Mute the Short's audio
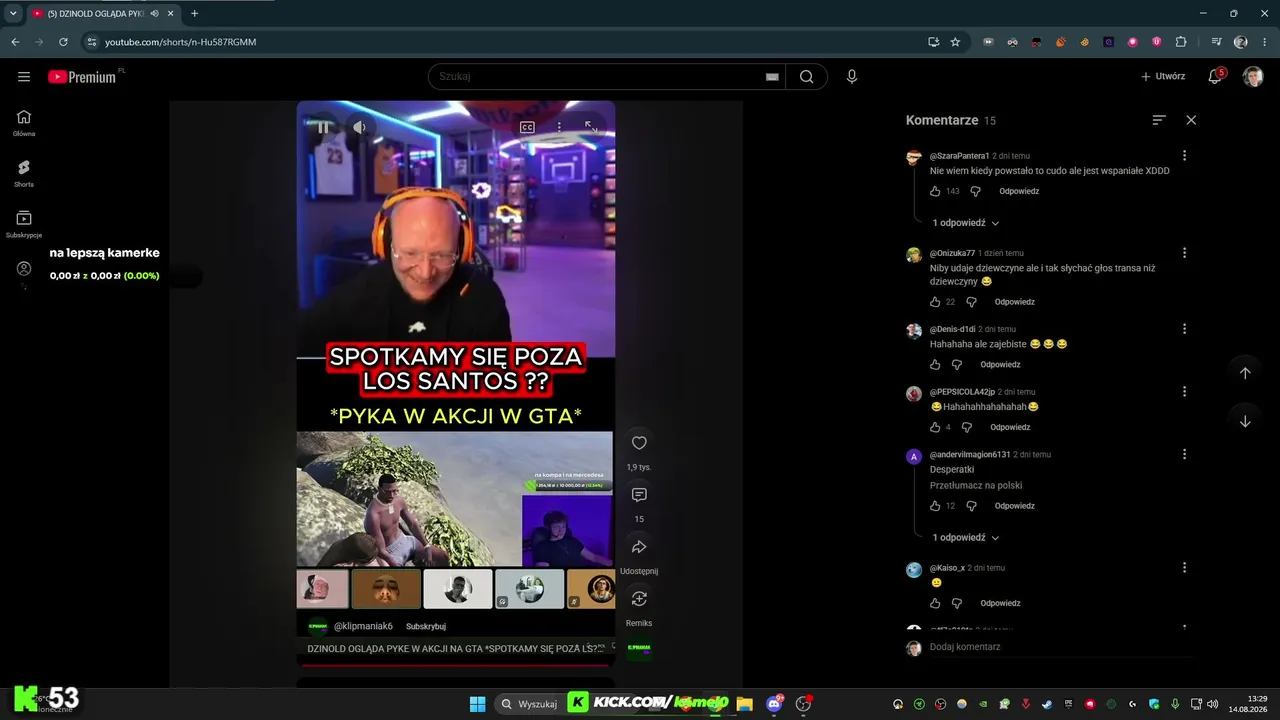This screenshot has height=720, width=1280. click(359, 127)
